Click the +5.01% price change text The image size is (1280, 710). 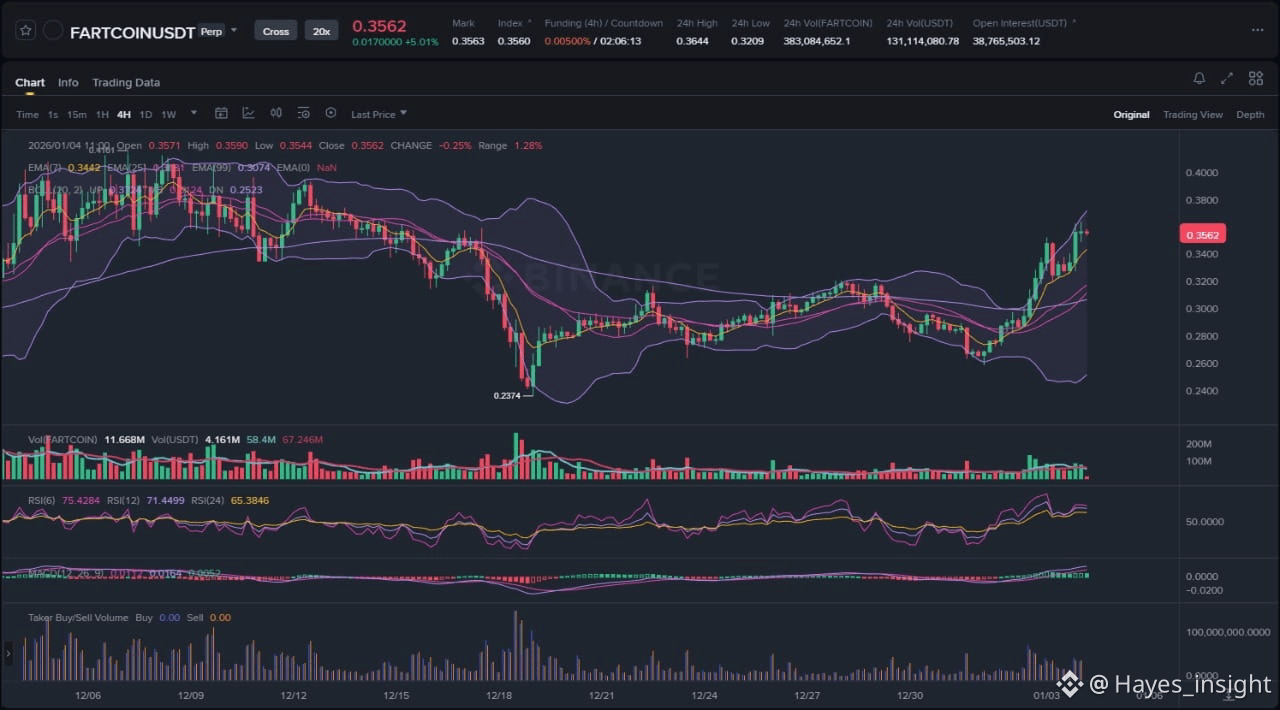421,42
